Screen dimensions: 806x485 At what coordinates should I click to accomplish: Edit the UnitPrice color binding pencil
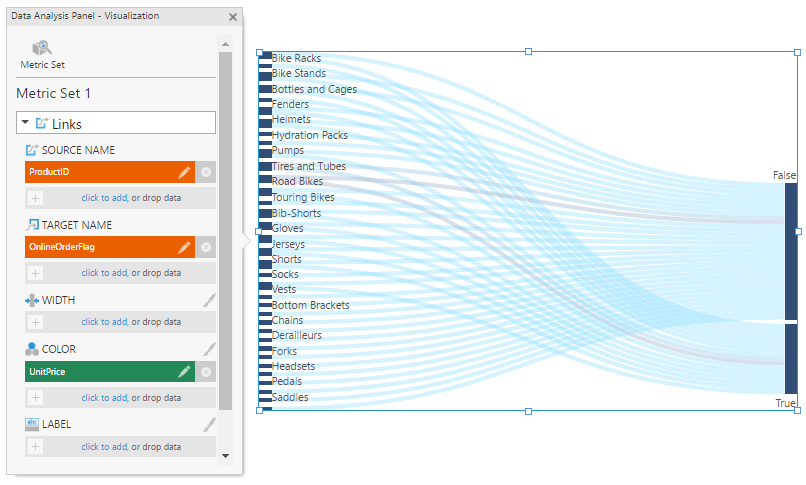[184, 371]
